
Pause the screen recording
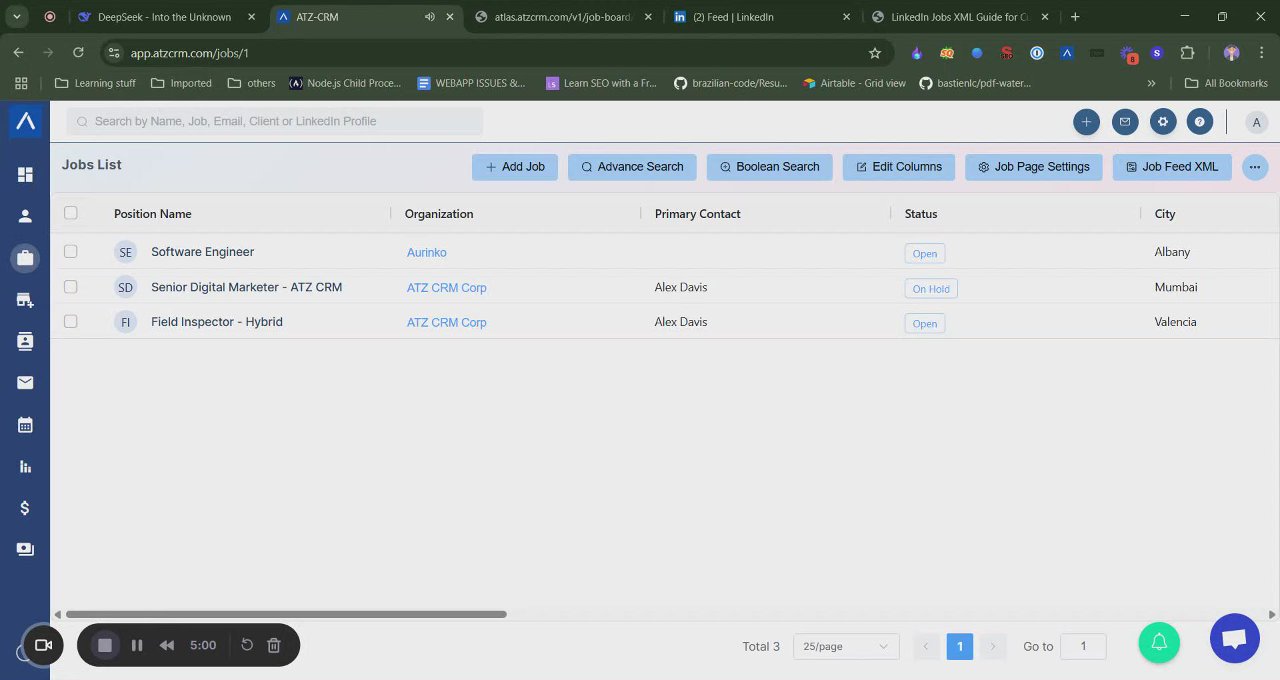click(137, 645)
